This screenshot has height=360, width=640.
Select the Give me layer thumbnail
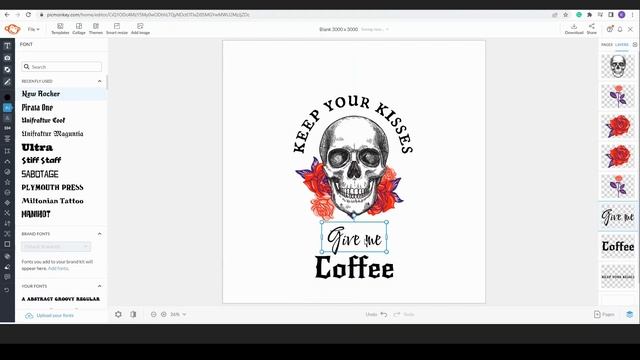click(618, 216)
